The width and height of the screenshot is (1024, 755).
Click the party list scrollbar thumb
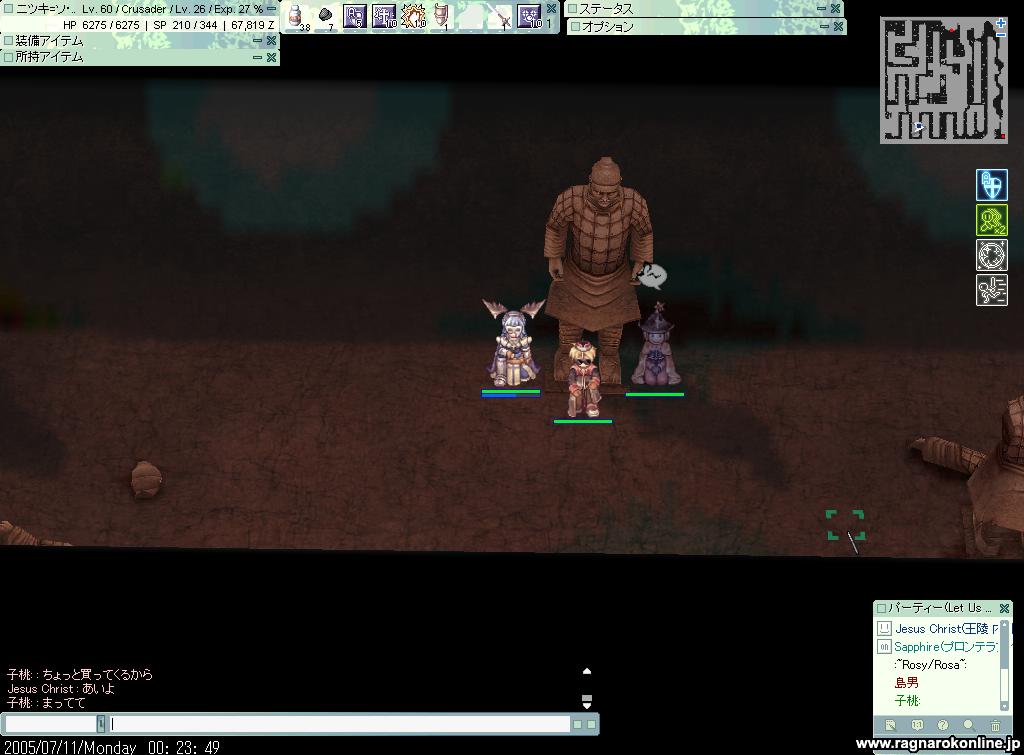pos(1004,647)
